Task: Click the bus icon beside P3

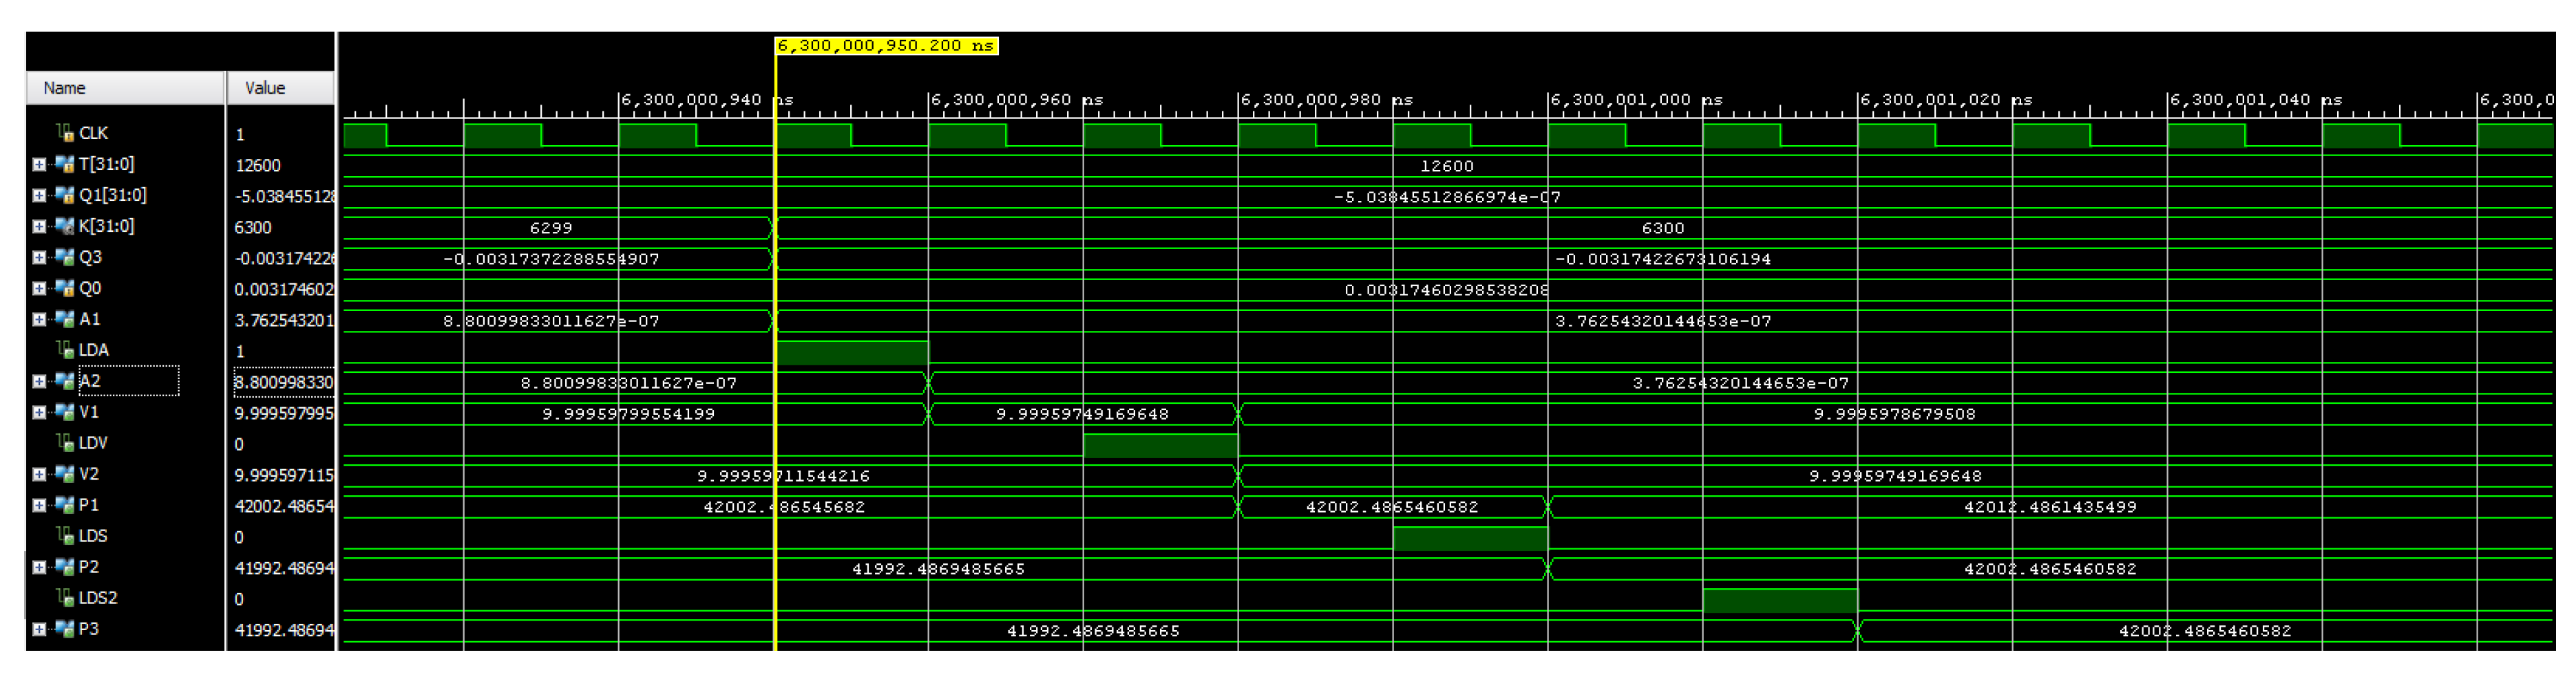Action: (x=64, y=629)
